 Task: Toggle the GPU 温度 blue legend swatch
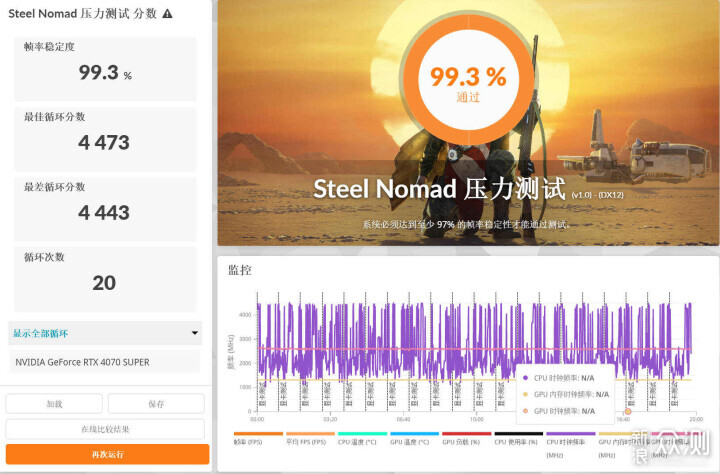coord(415,433)
